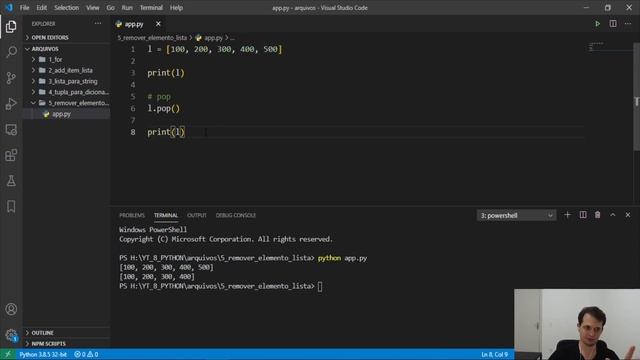Viewport: 640px width, 360px height.
Task: Open errors and warnings count in status bar
Action: (x=86, y=354)
